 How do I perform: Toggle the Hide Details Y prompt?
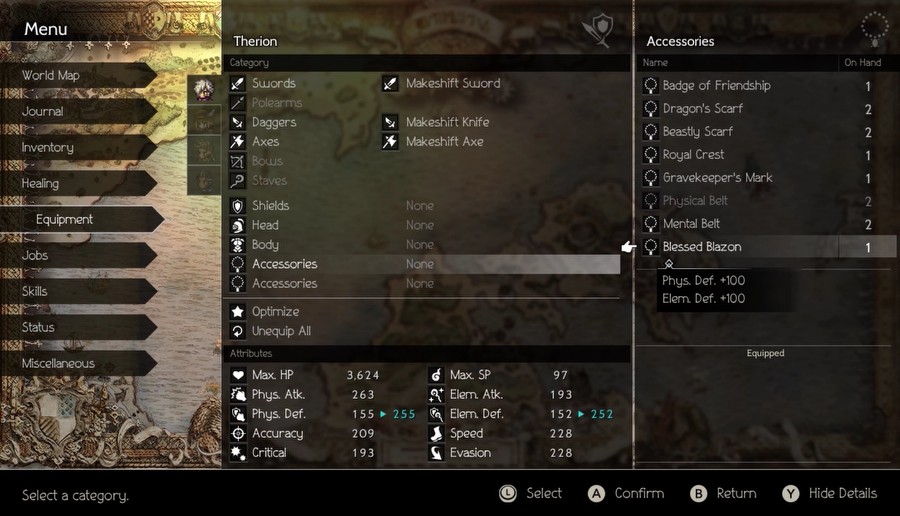829,494
